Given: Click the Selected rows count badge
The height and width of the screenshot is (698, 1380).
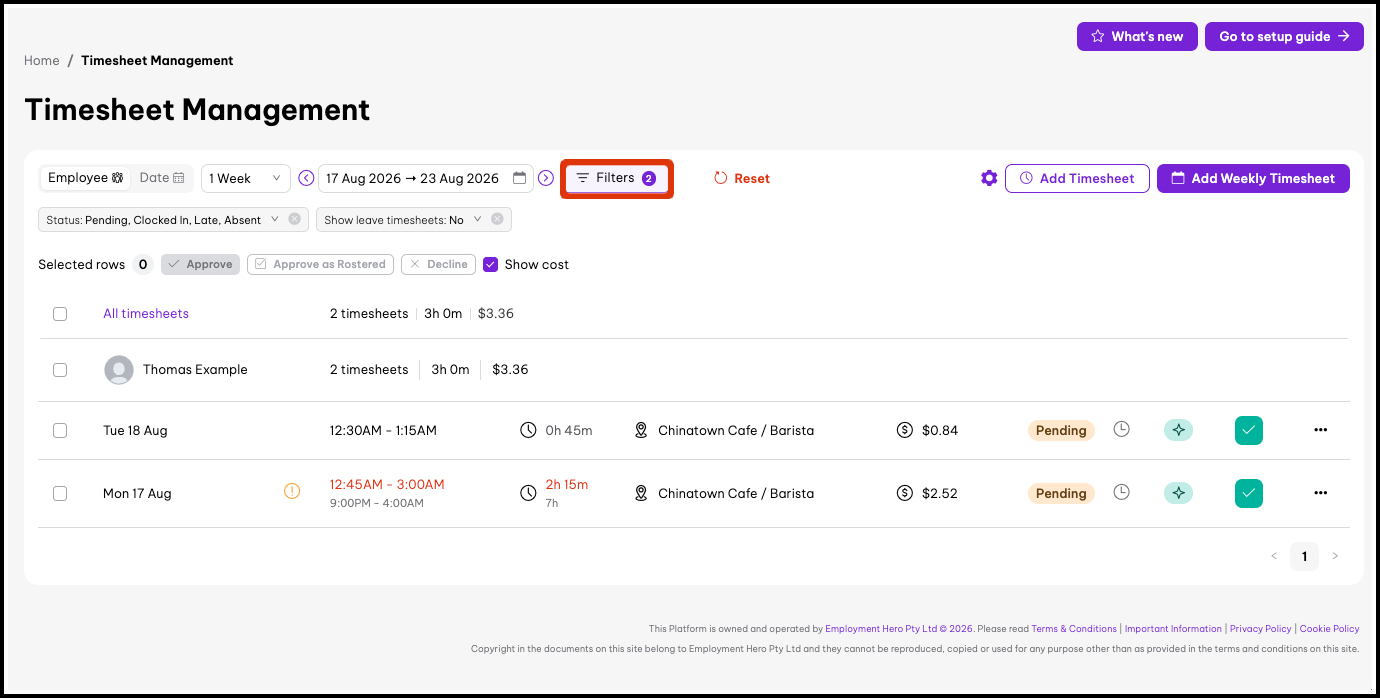Looking at the screenshot, I should pos(143,264).
